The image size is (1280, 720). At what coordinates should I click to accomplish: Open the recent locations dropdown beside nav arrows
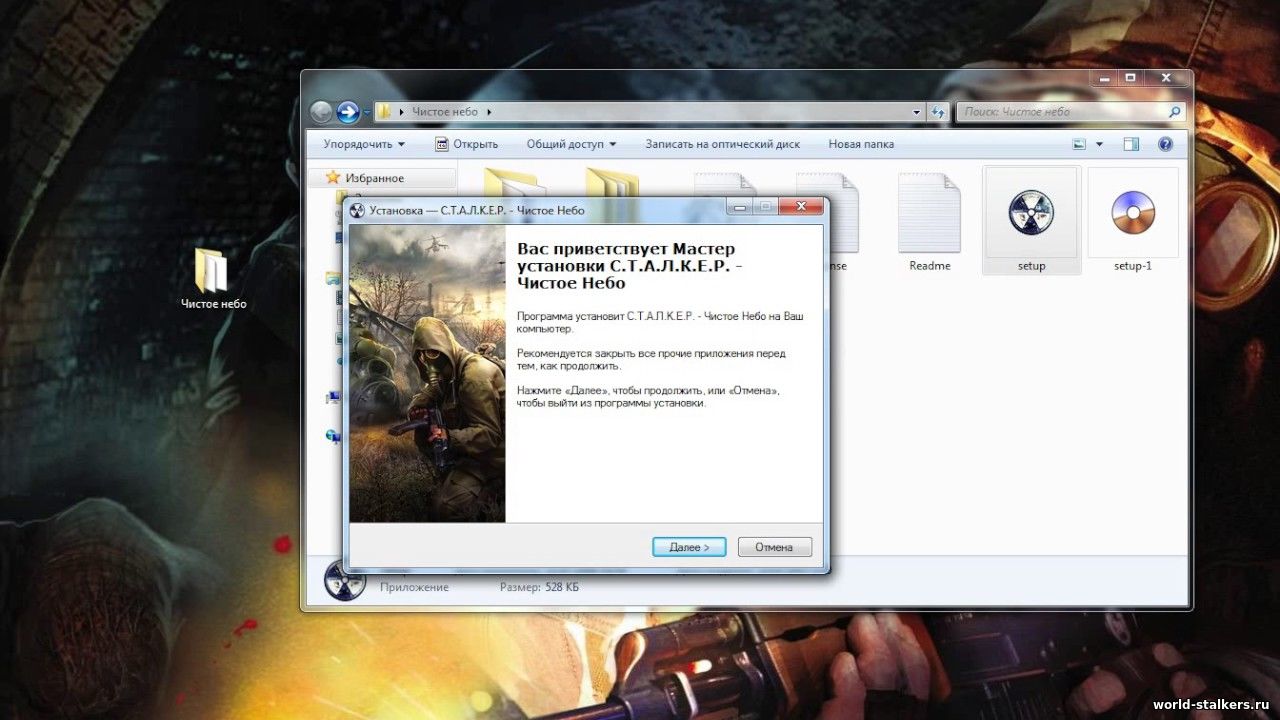(367, 112)
